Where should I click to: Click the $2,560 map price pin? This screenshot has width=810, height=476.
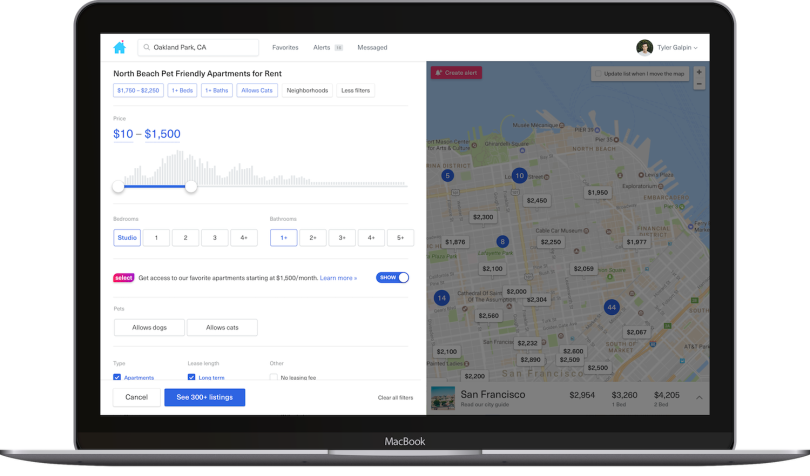click(489, 316)
